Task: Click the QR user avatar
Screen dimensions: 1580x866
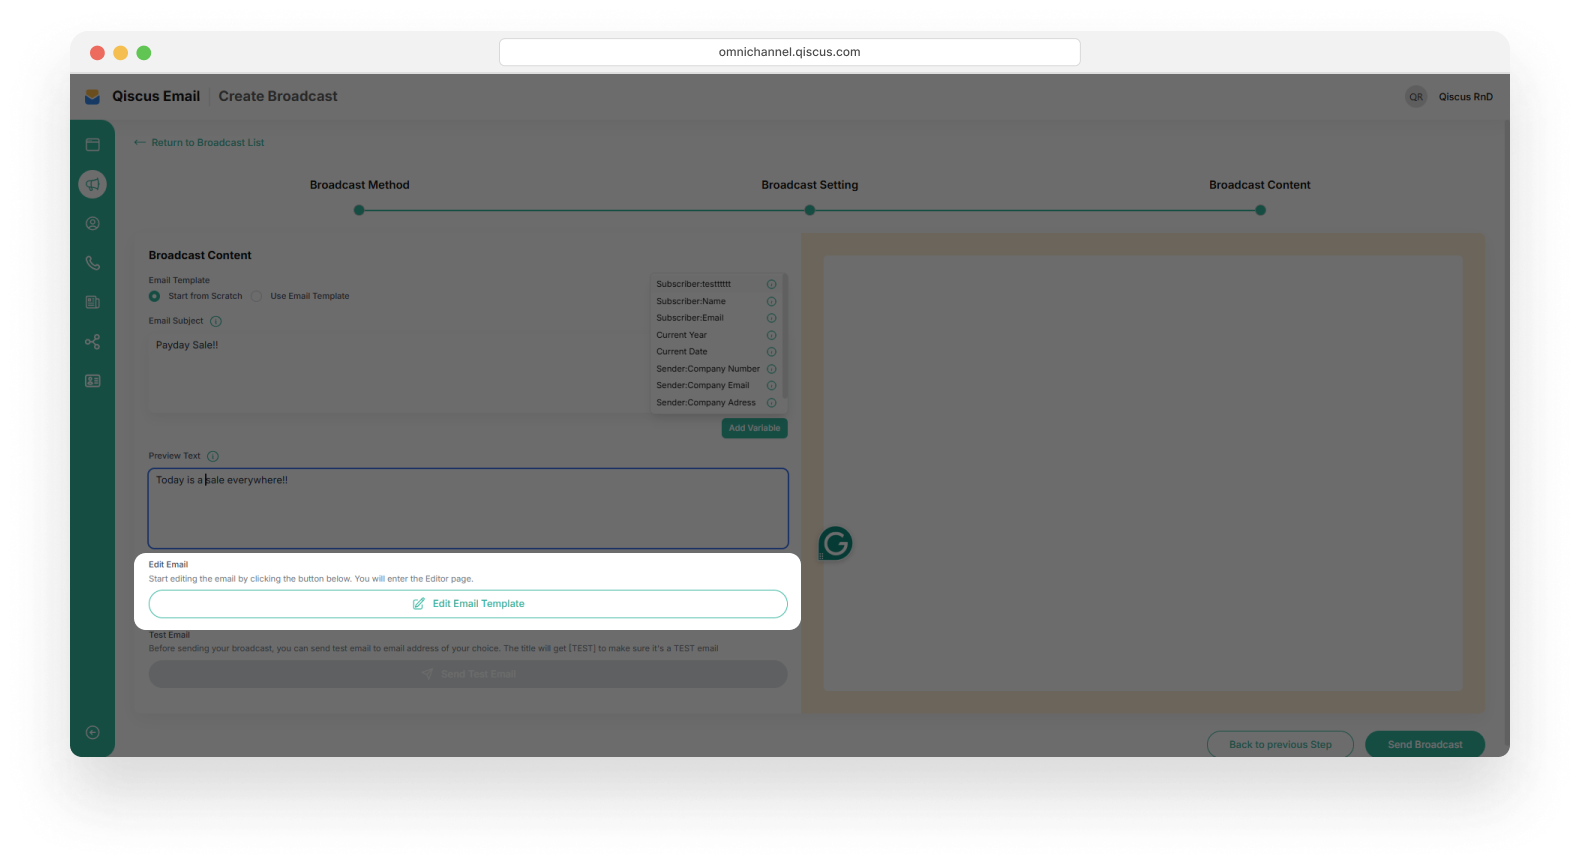Action: click(1416, 97)
